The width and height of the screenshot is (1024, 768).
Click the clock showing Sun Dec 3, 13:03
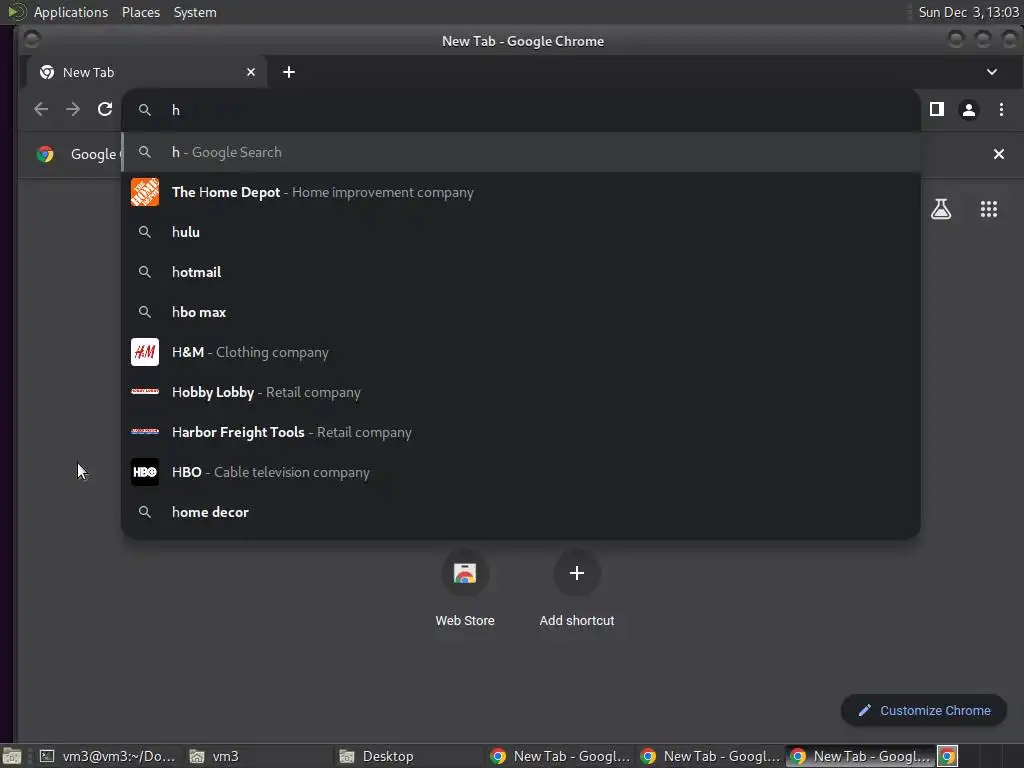968,12
